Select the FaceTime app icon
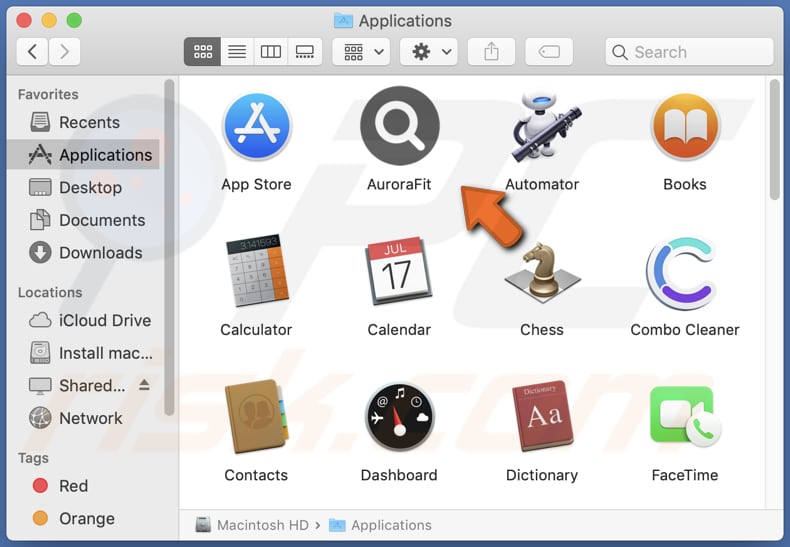Screen dimensions: 790x547 tap(685, 416)
